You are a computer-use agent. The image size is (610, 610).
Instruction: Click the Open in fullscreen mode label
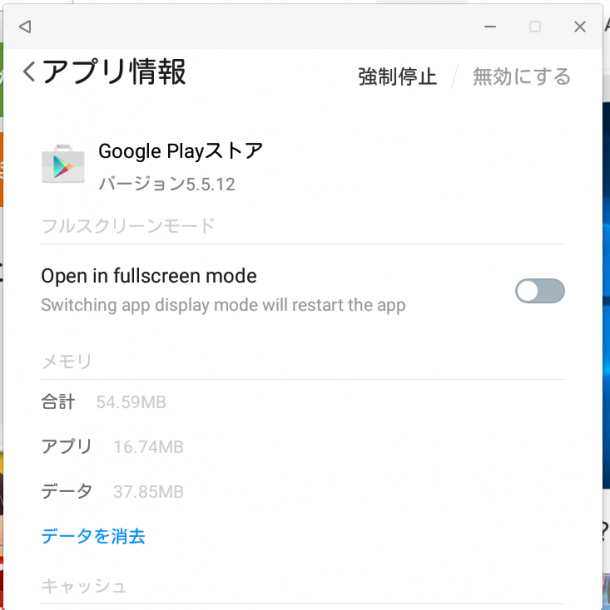(x=149, y=276)
